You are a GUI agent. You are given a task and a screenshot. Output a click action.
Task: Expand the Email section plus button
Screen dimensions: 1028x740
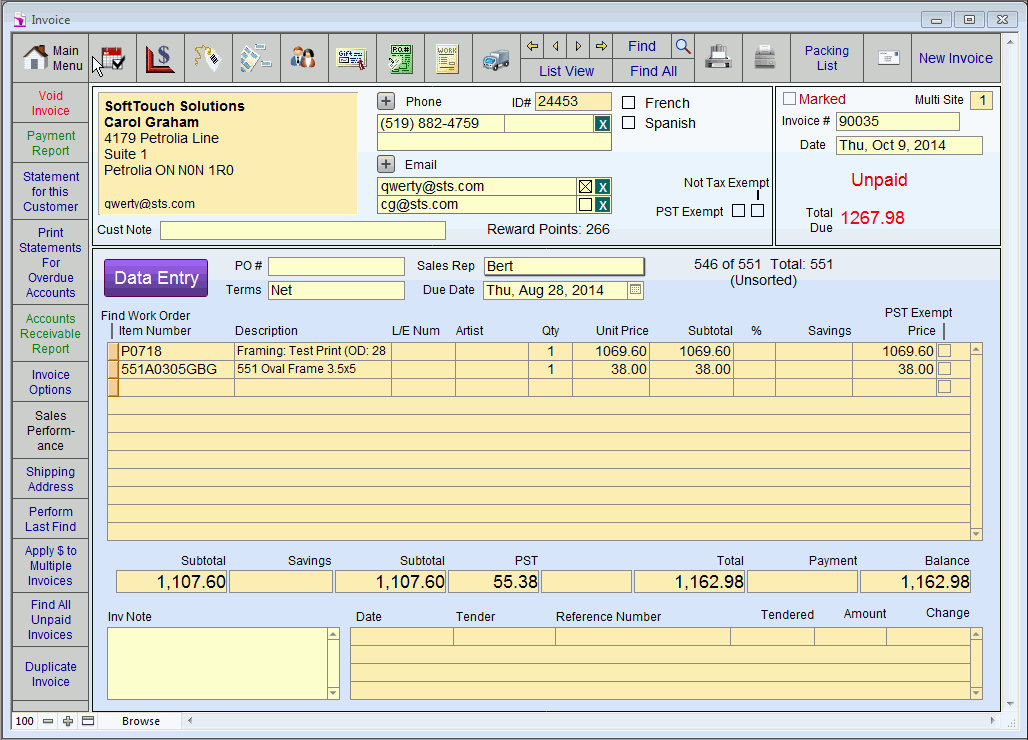click(386, 164)
